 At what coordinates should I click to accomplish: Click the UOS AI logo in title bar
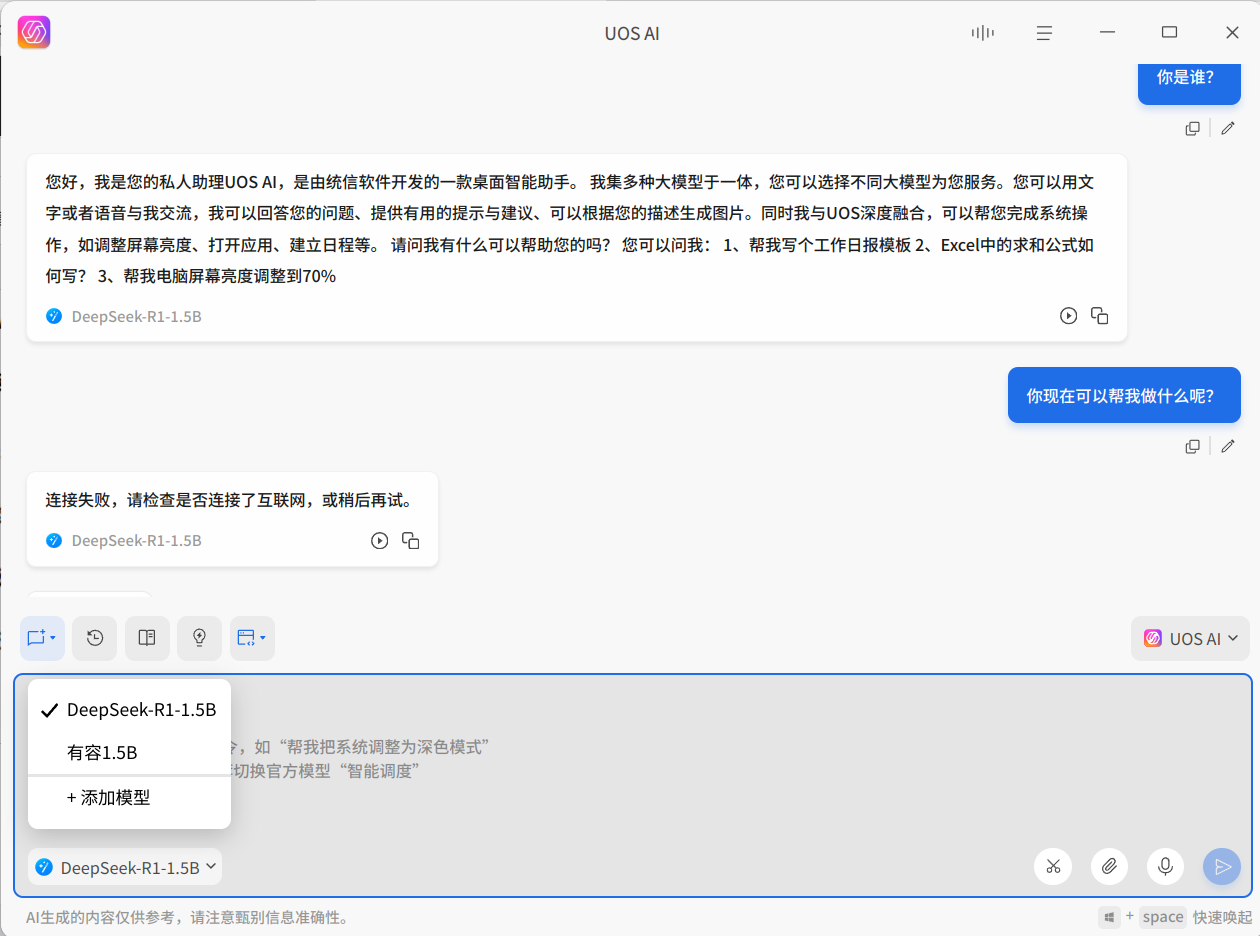coord(34,33)
